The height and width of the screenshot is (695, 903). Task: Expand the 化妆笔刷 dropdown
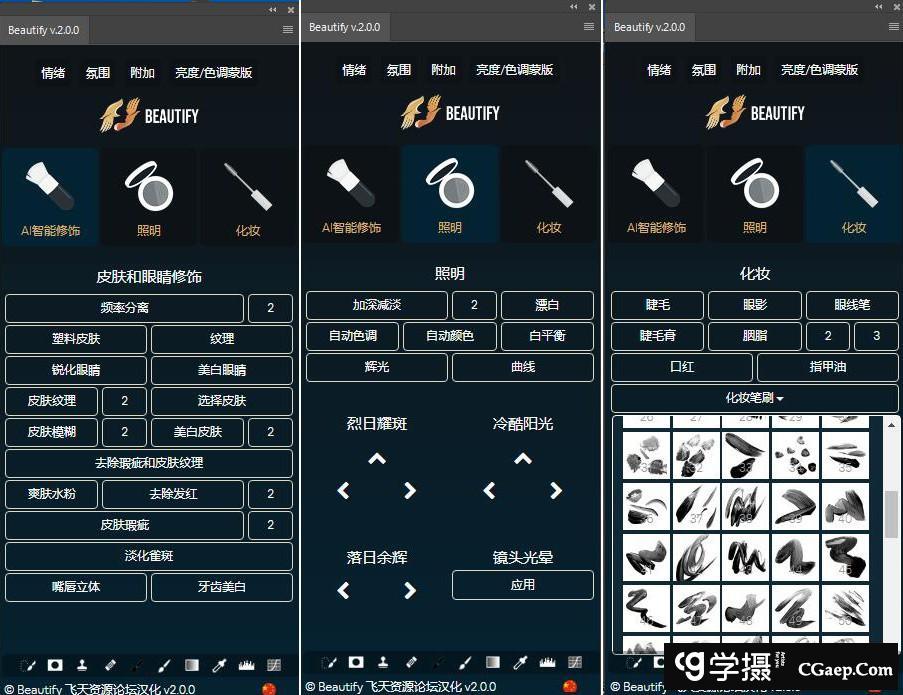(x=754, y=398)
